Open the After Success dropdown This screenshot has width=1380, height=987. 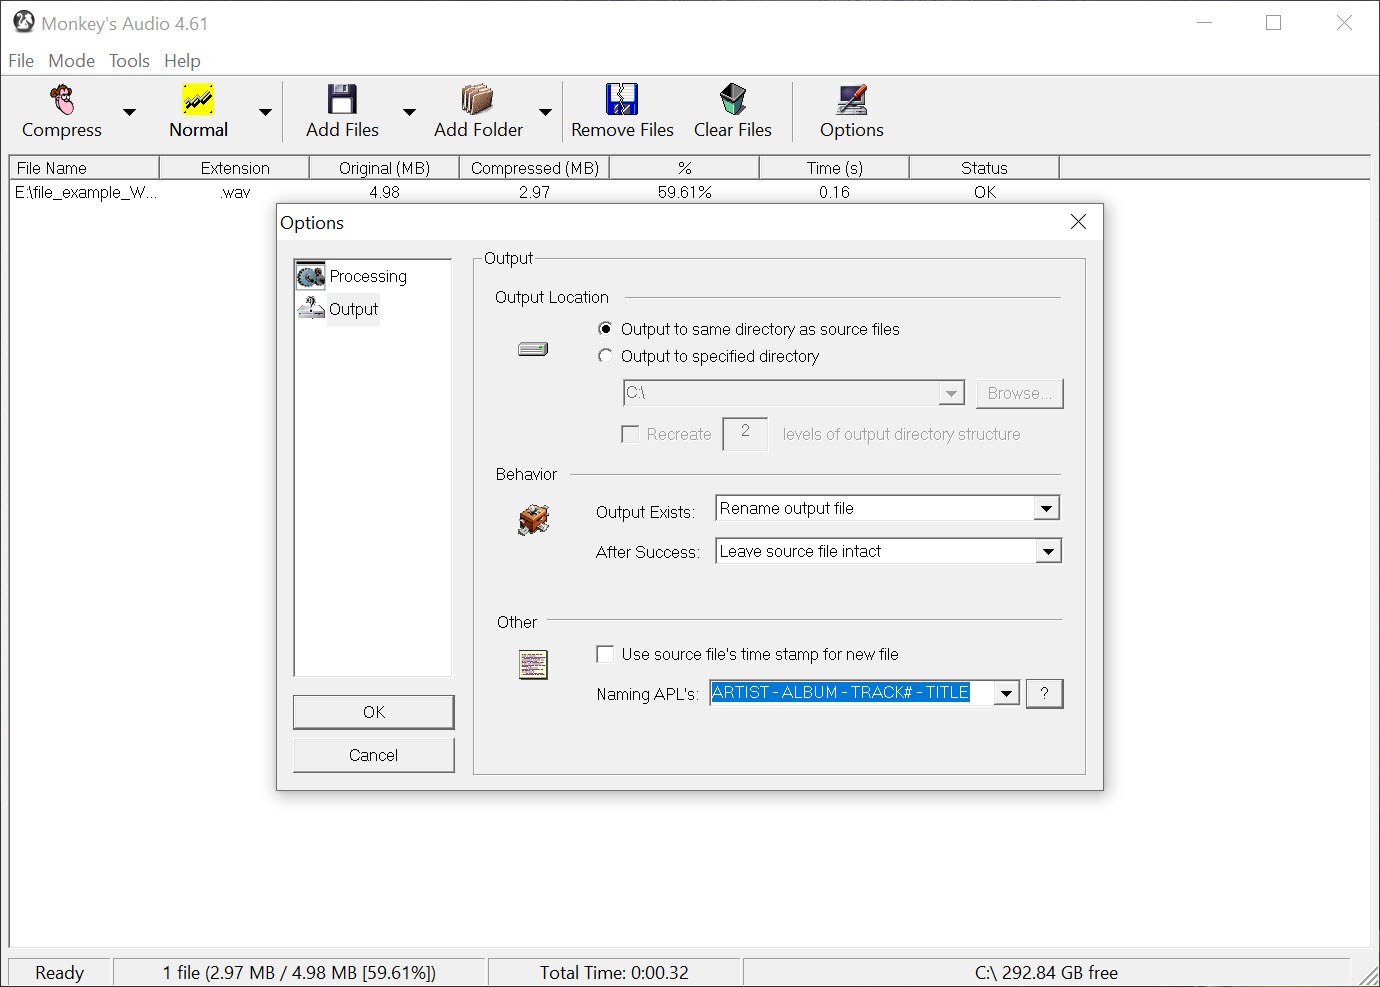click(x=1046, y=552)
